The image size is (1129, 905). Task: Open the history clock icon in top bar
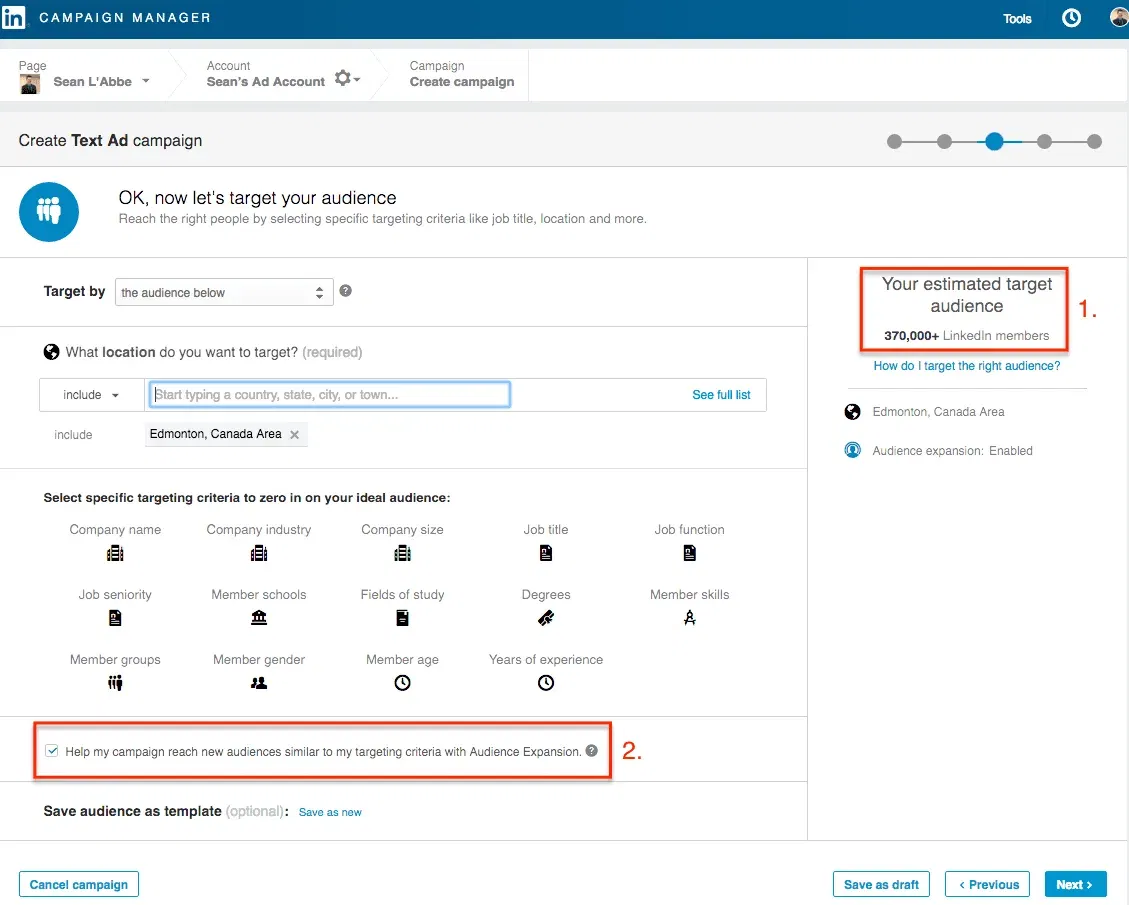click(x=1071, y=17)
